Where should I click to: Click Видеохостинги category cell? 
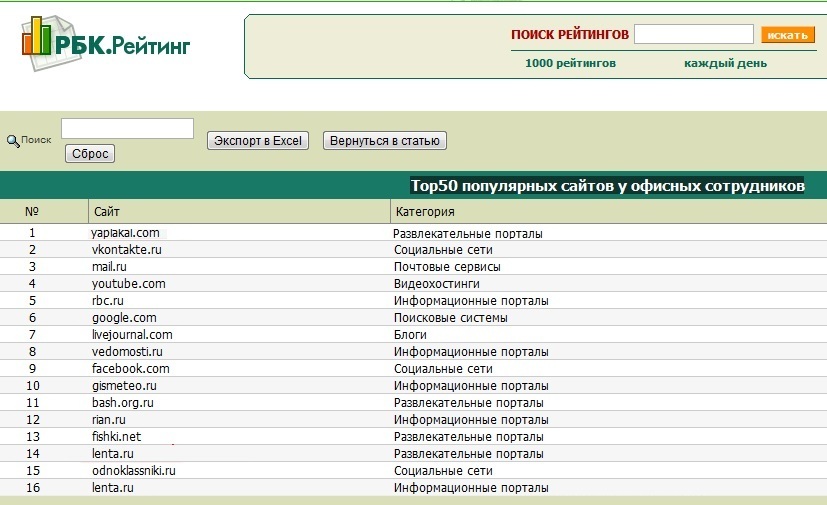point(437,284)
